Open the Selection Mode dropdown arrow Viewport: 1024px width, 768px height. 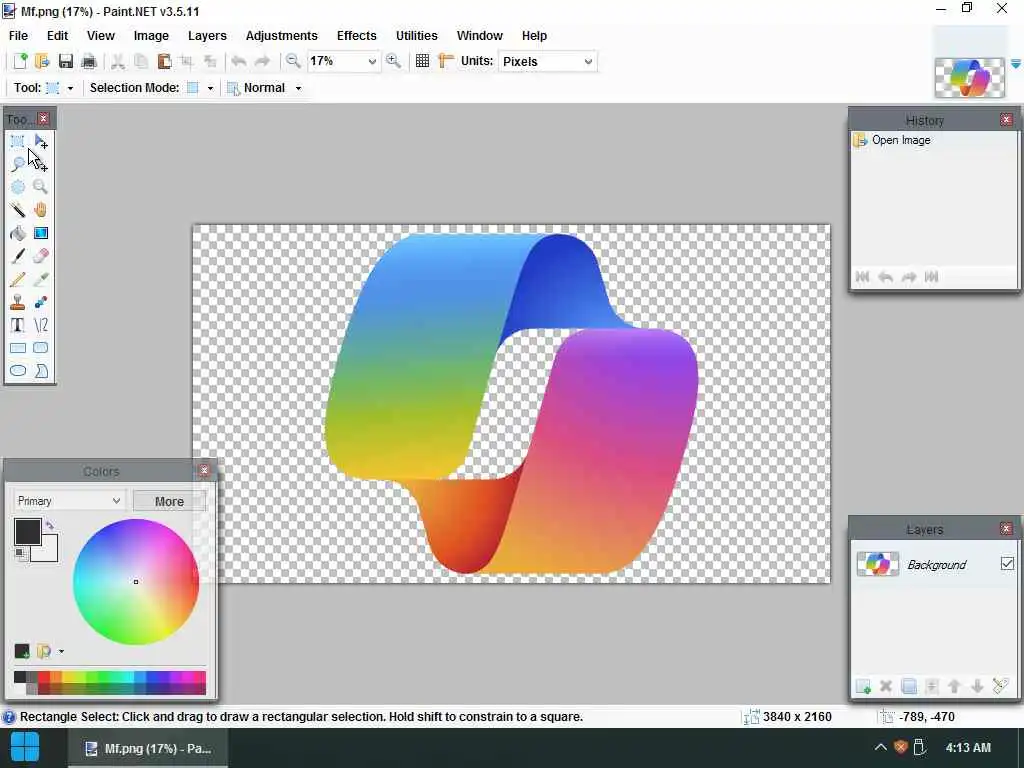[210, 88]
